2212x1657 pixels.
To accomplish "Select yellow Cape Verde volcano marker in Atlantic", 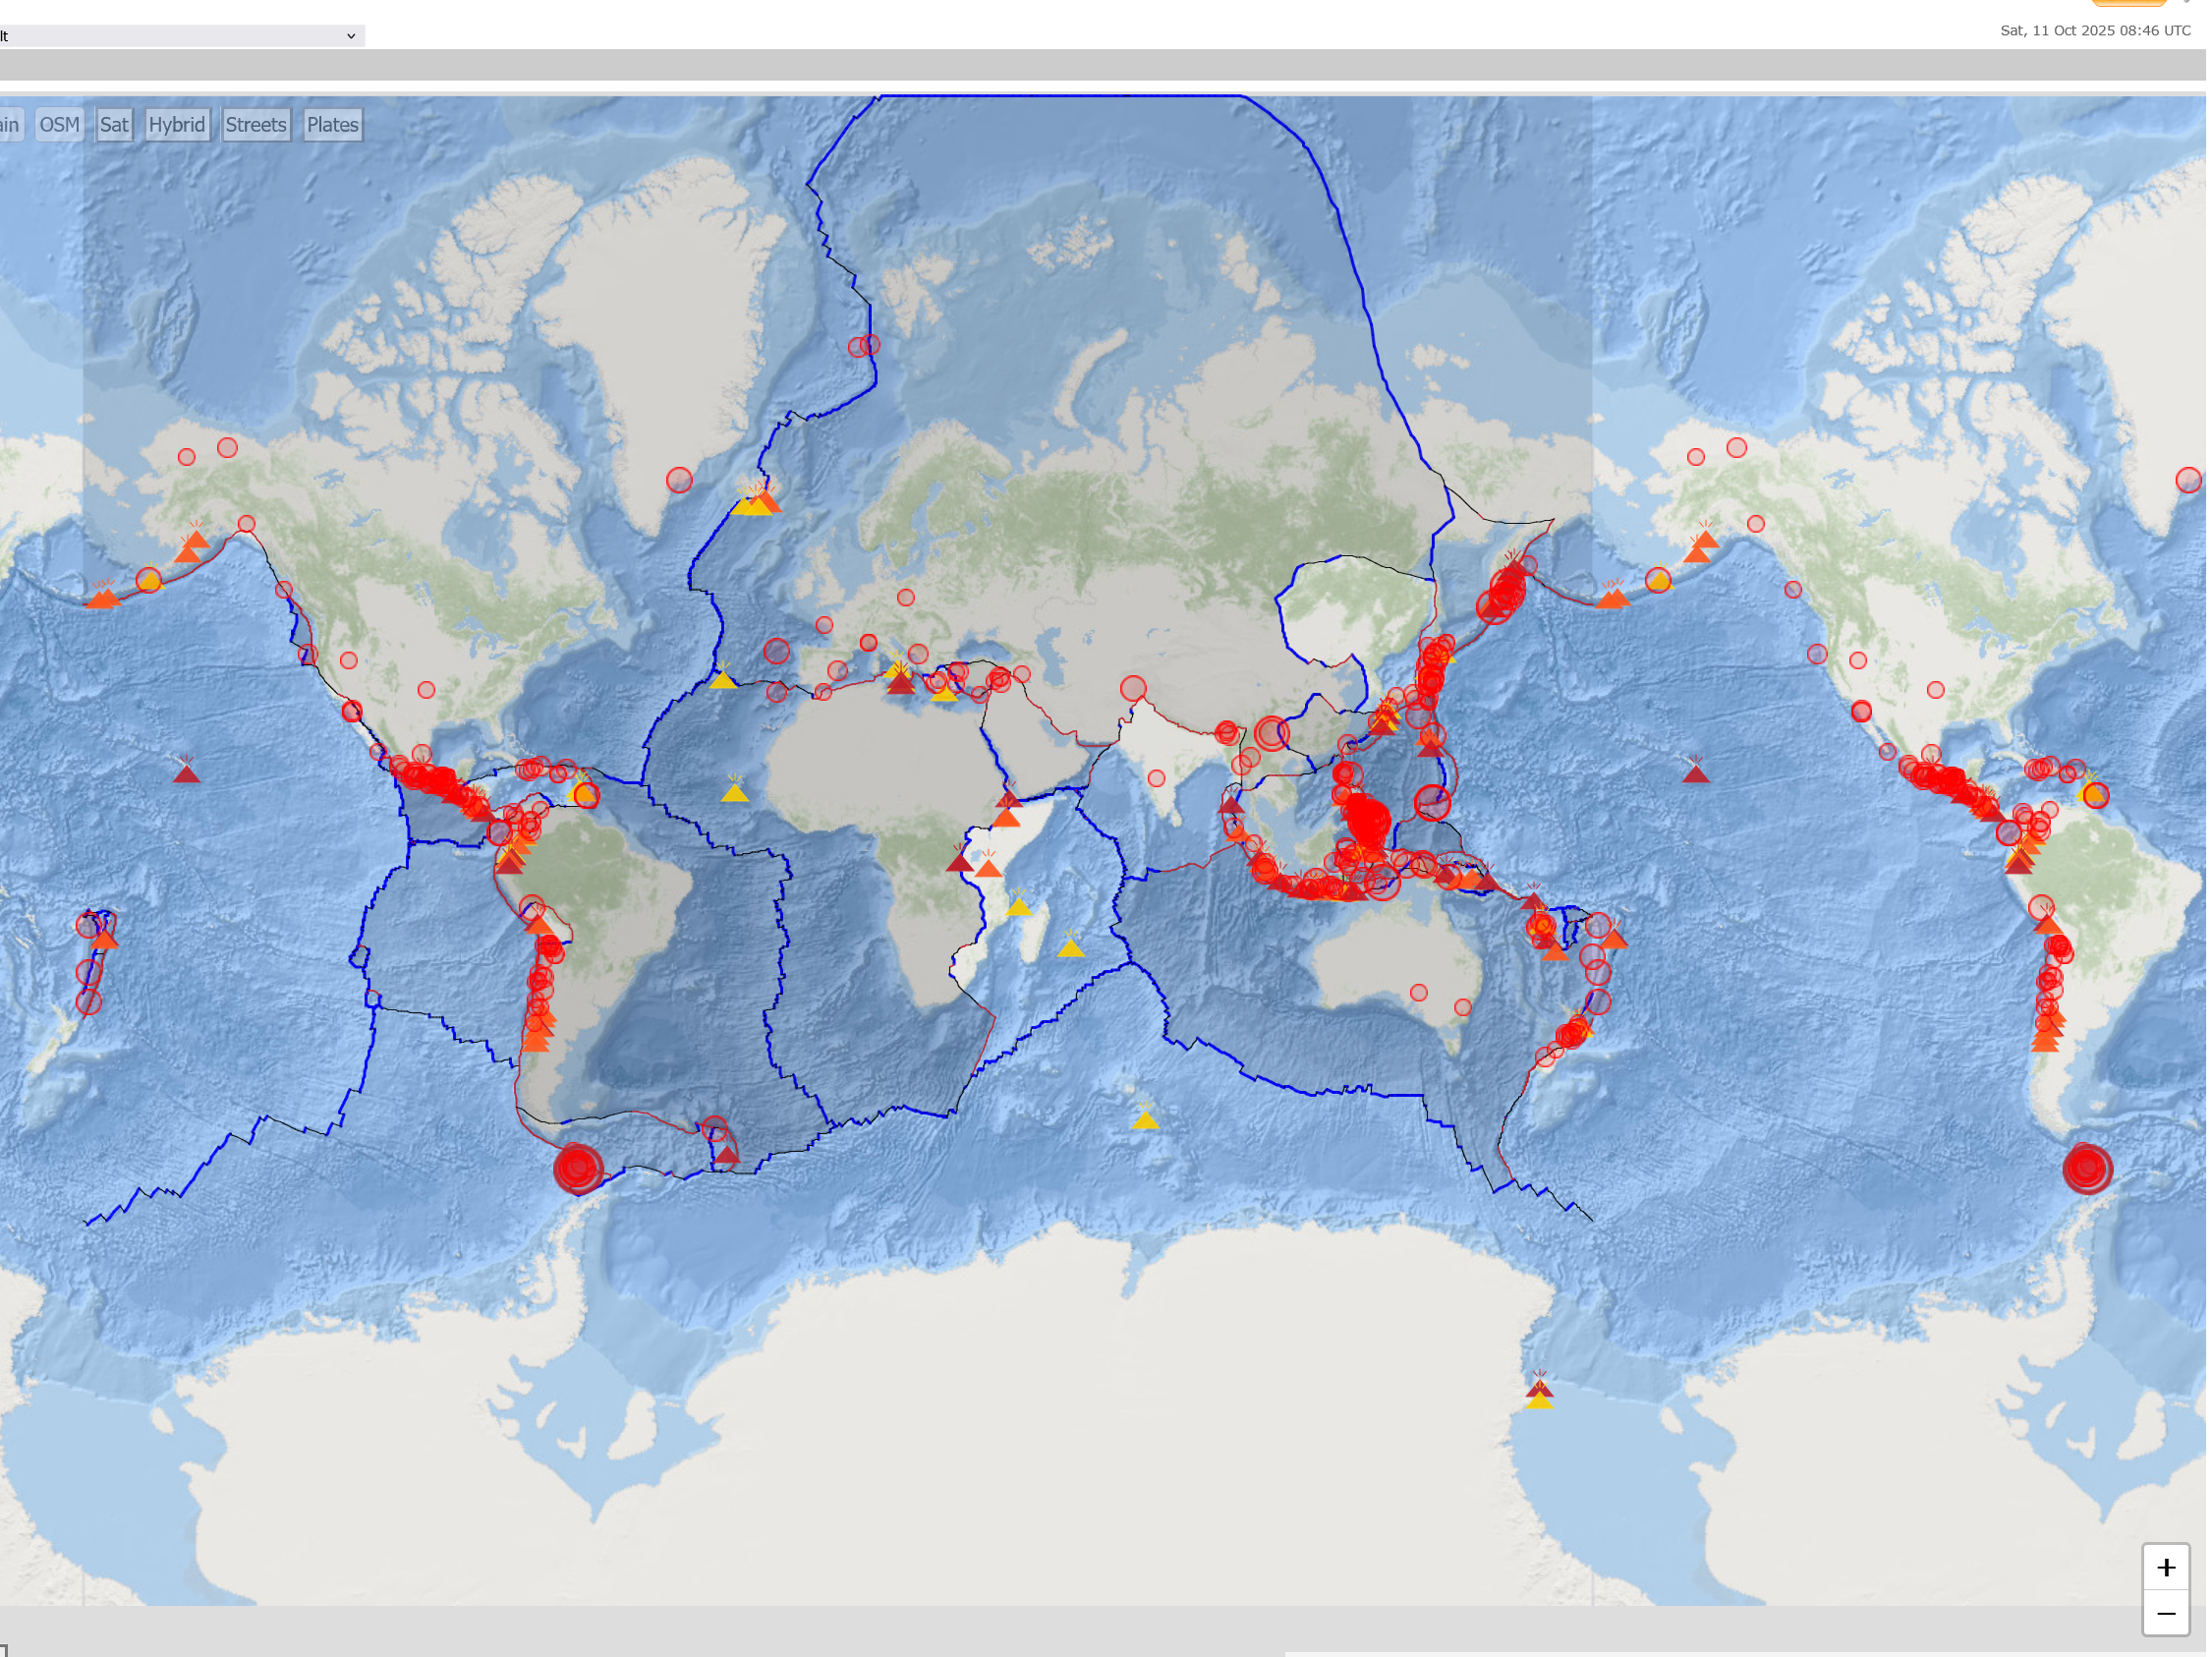I will click(736, 794).
